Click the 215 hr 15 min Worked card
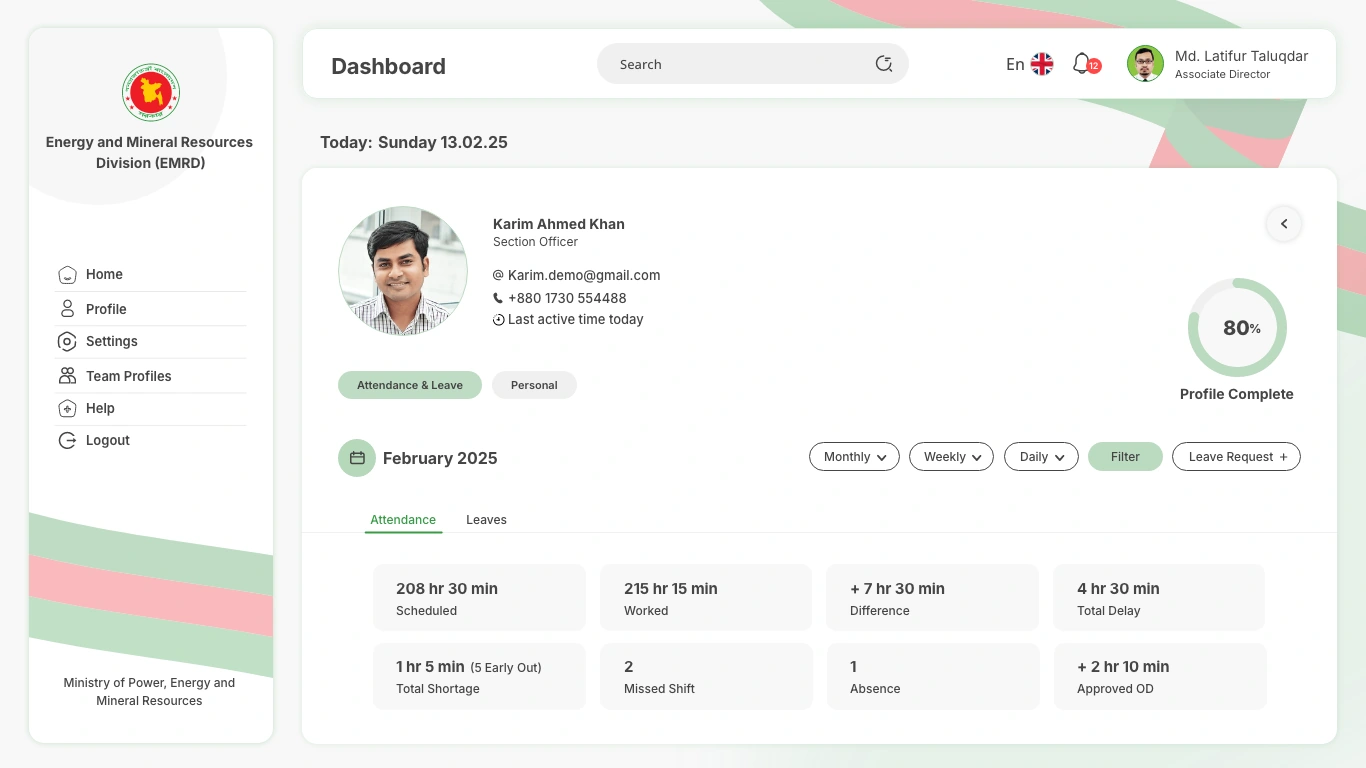This screenshot has height=768, width=1366. 706,598
